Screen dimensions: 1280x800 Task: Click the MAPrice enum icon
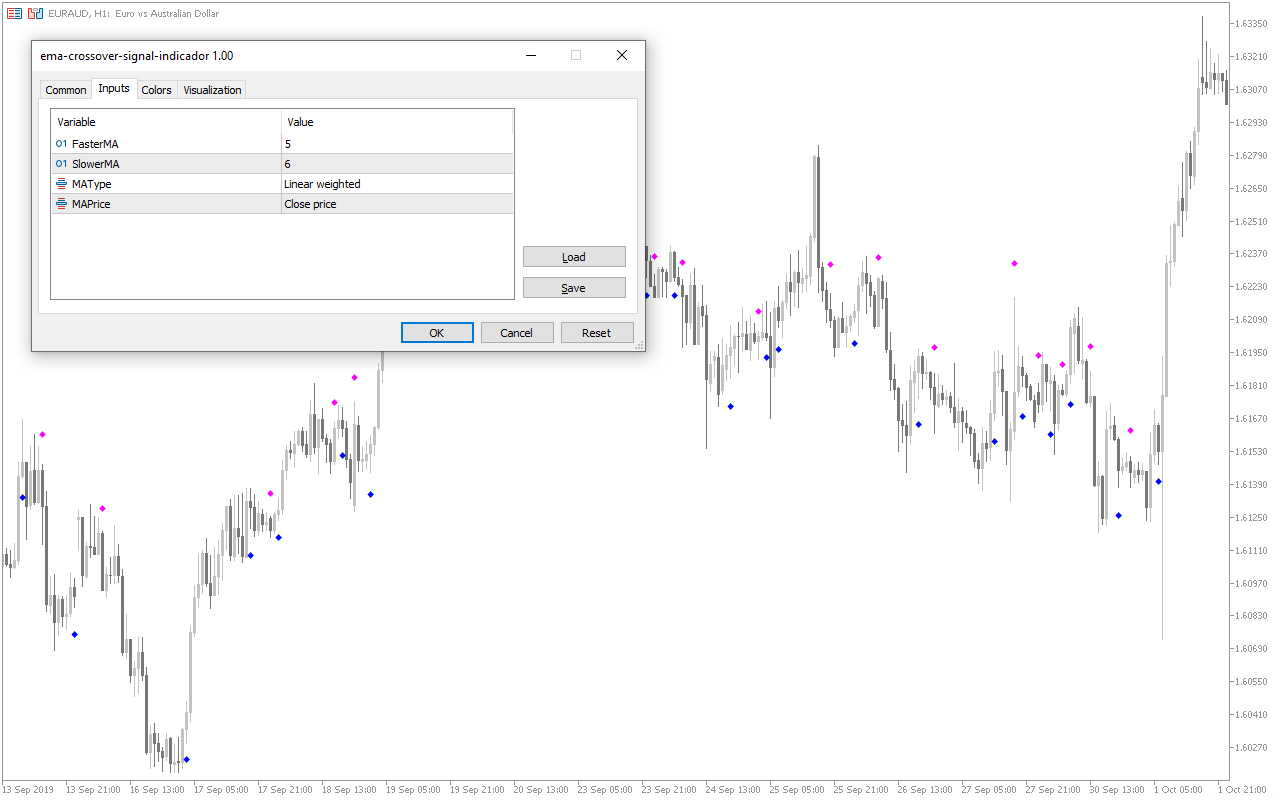click(62, 204)
